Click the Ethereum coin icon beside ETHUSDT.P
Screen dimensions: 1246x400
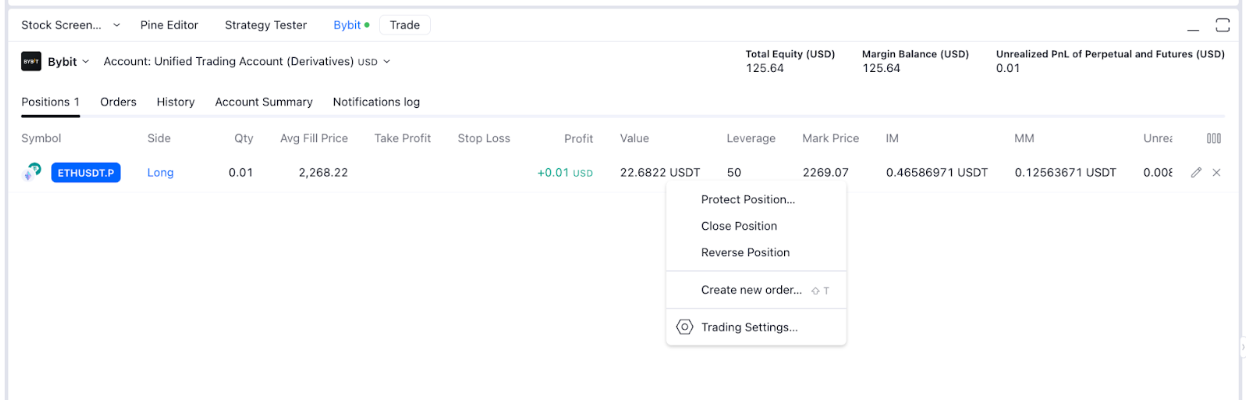pos(33,173)
